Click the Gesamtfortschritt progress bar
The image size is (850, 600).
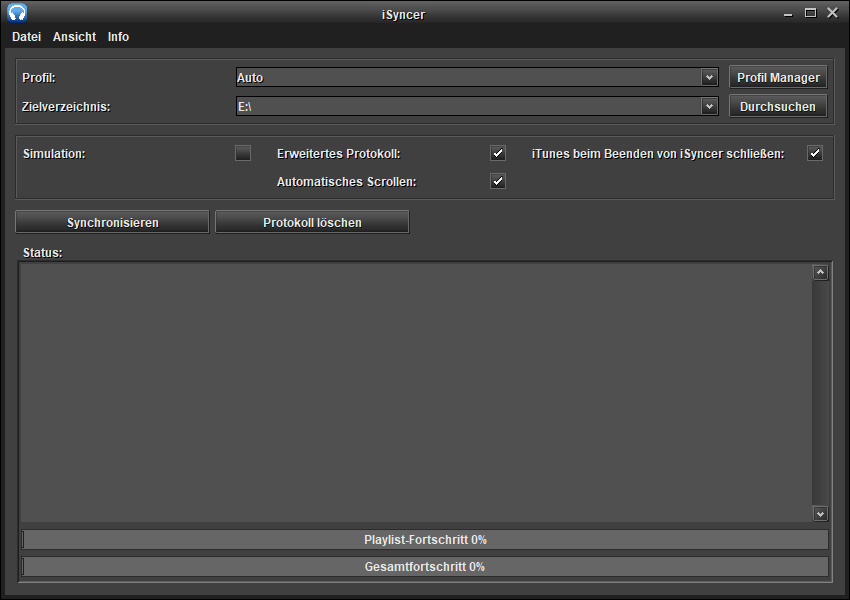tap(425, 567)
